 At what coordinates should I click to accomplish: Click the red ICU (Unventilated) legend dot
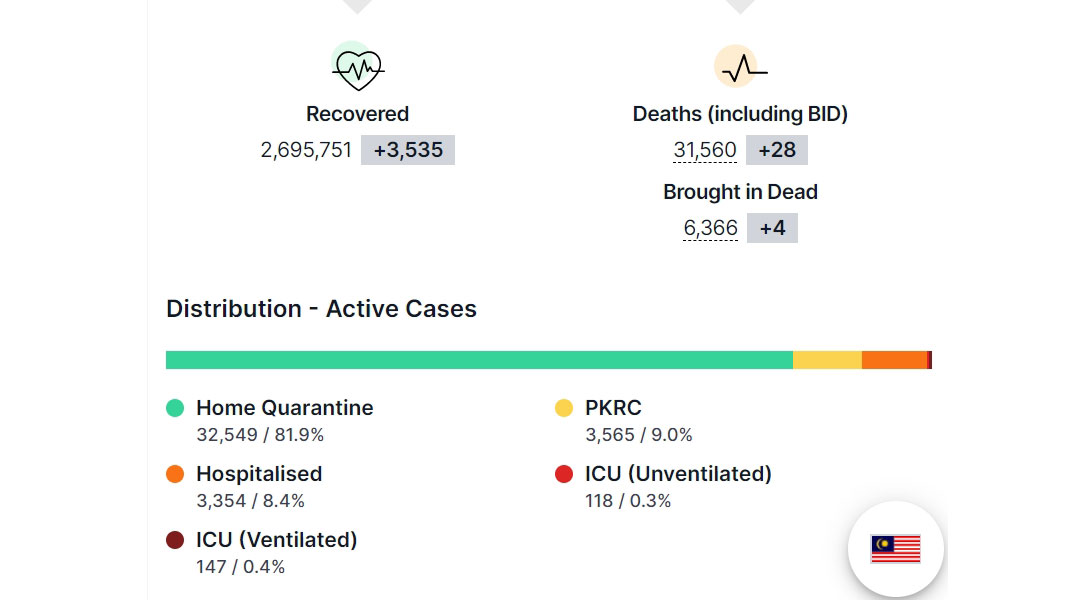(563, 474)
